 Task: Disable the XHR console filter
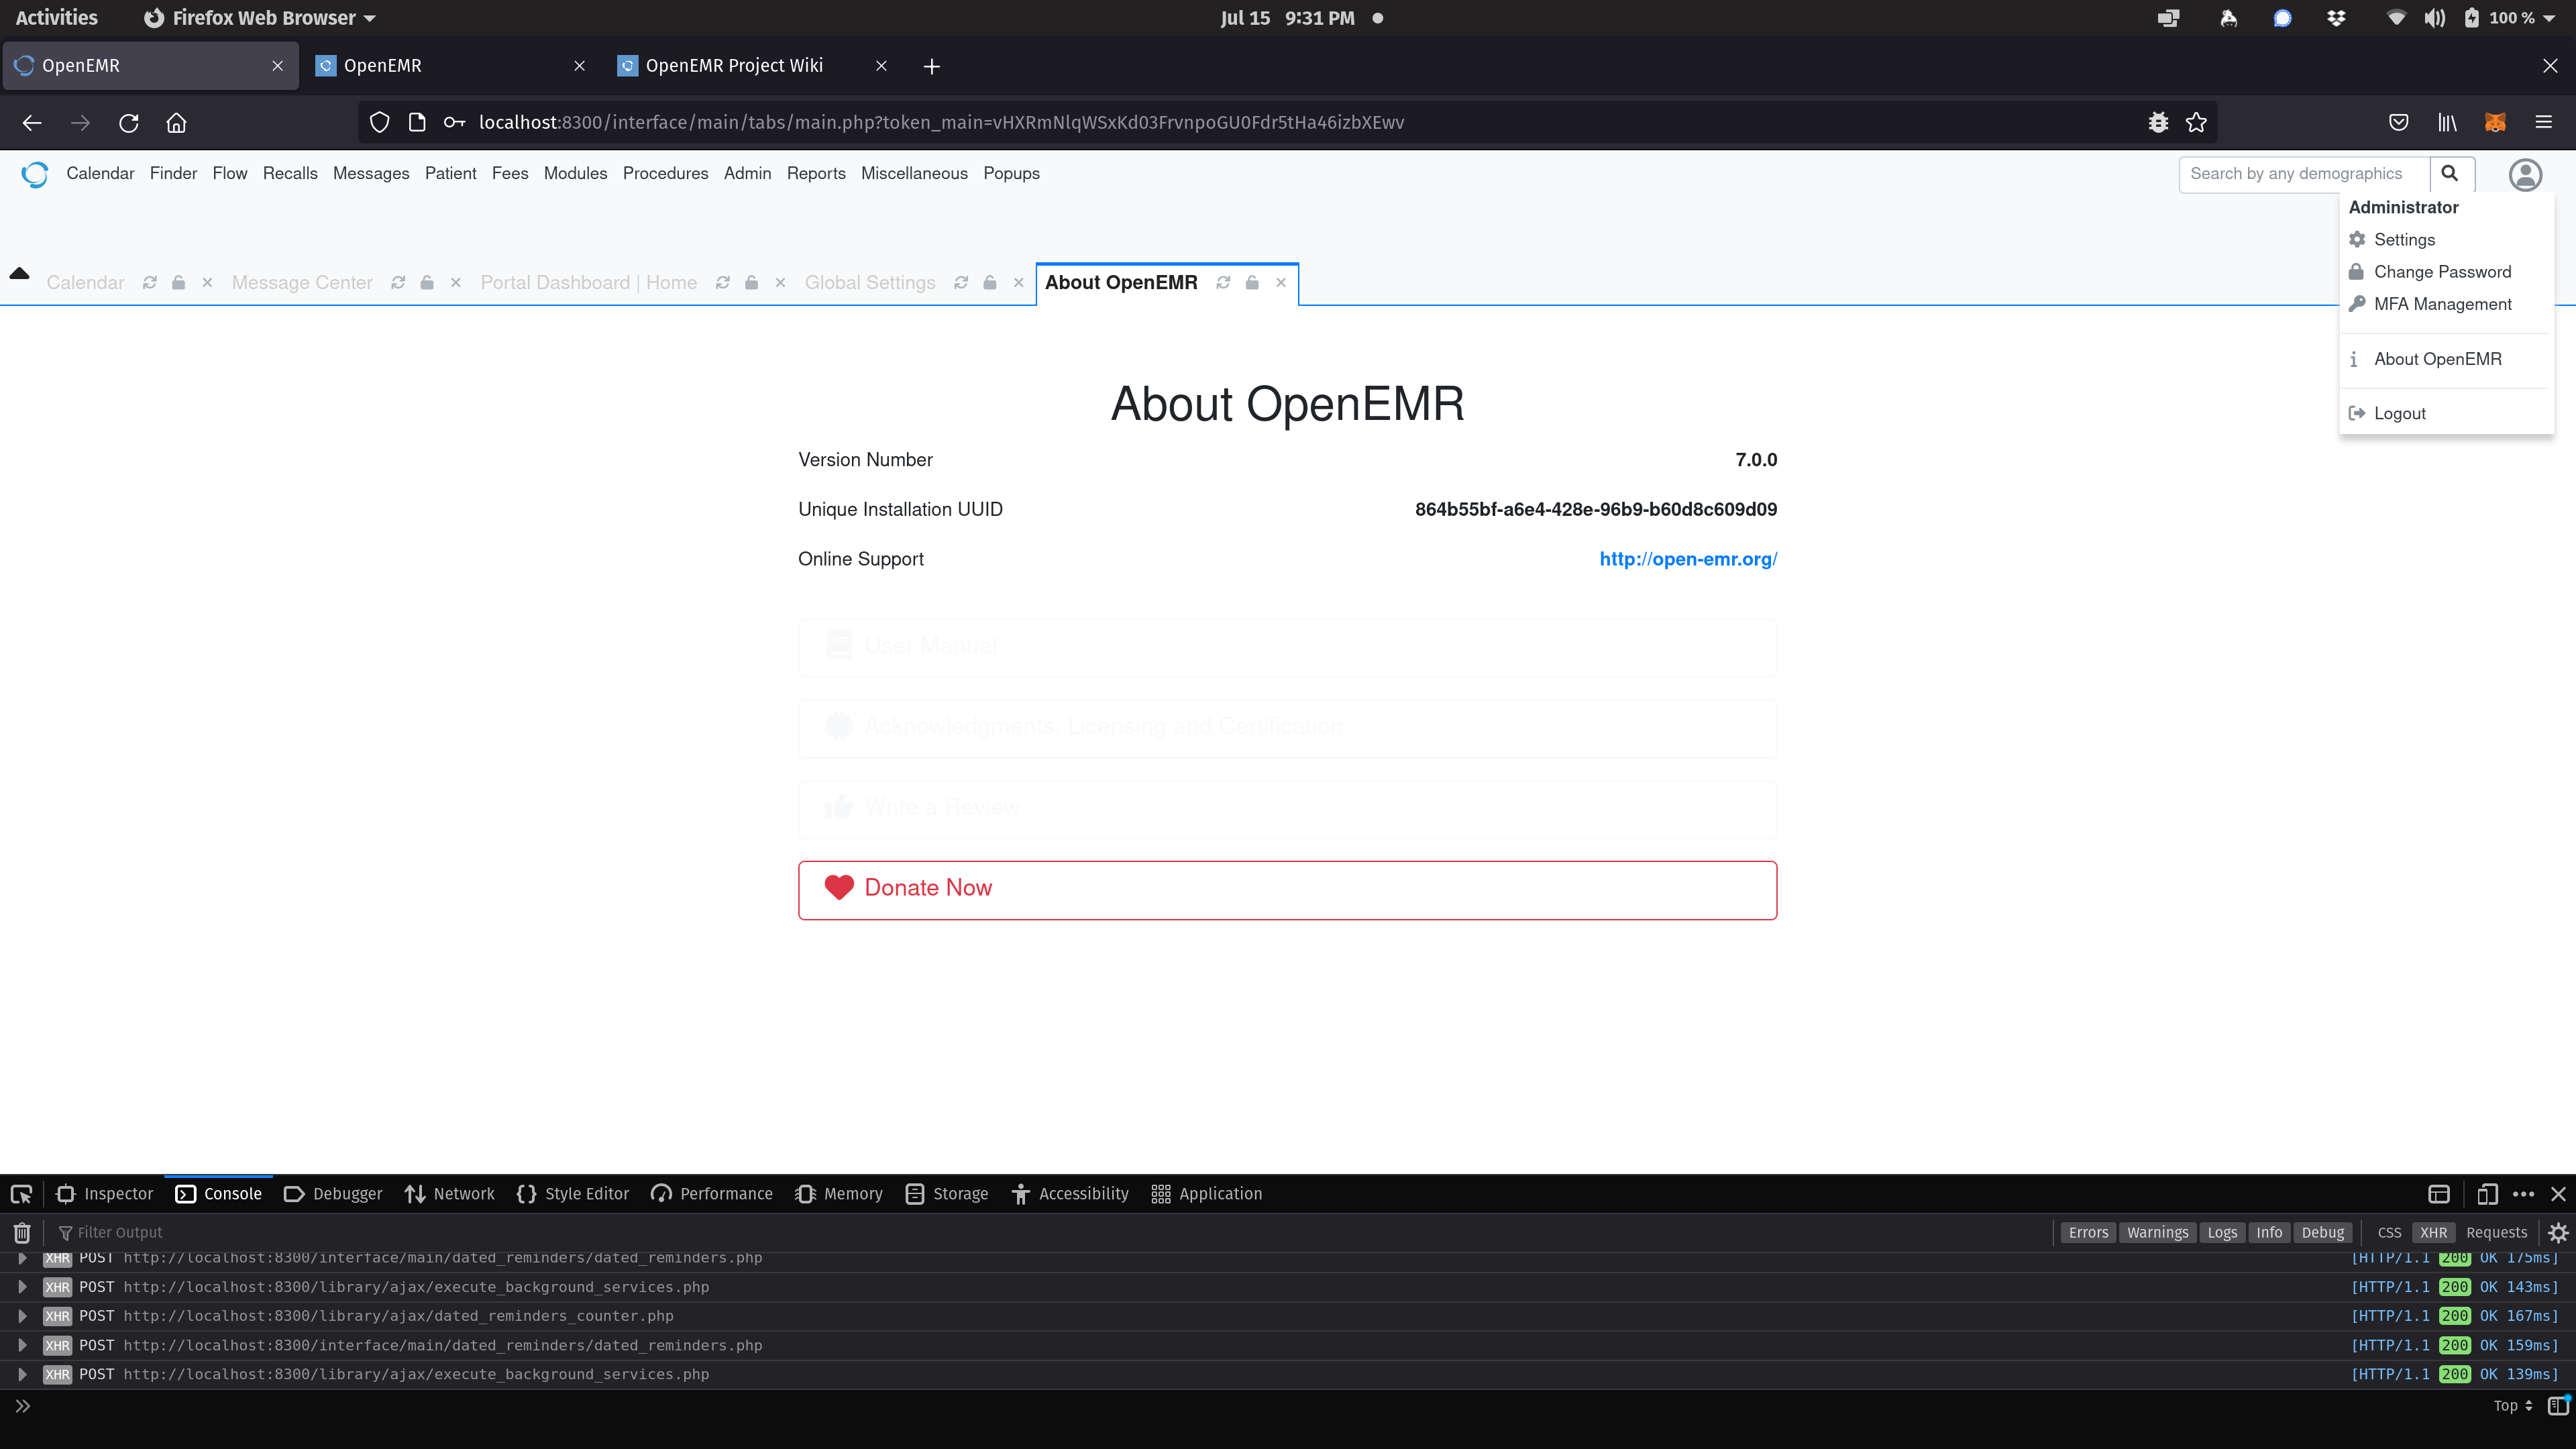pyautogui.click(x=2434, y=1232)
